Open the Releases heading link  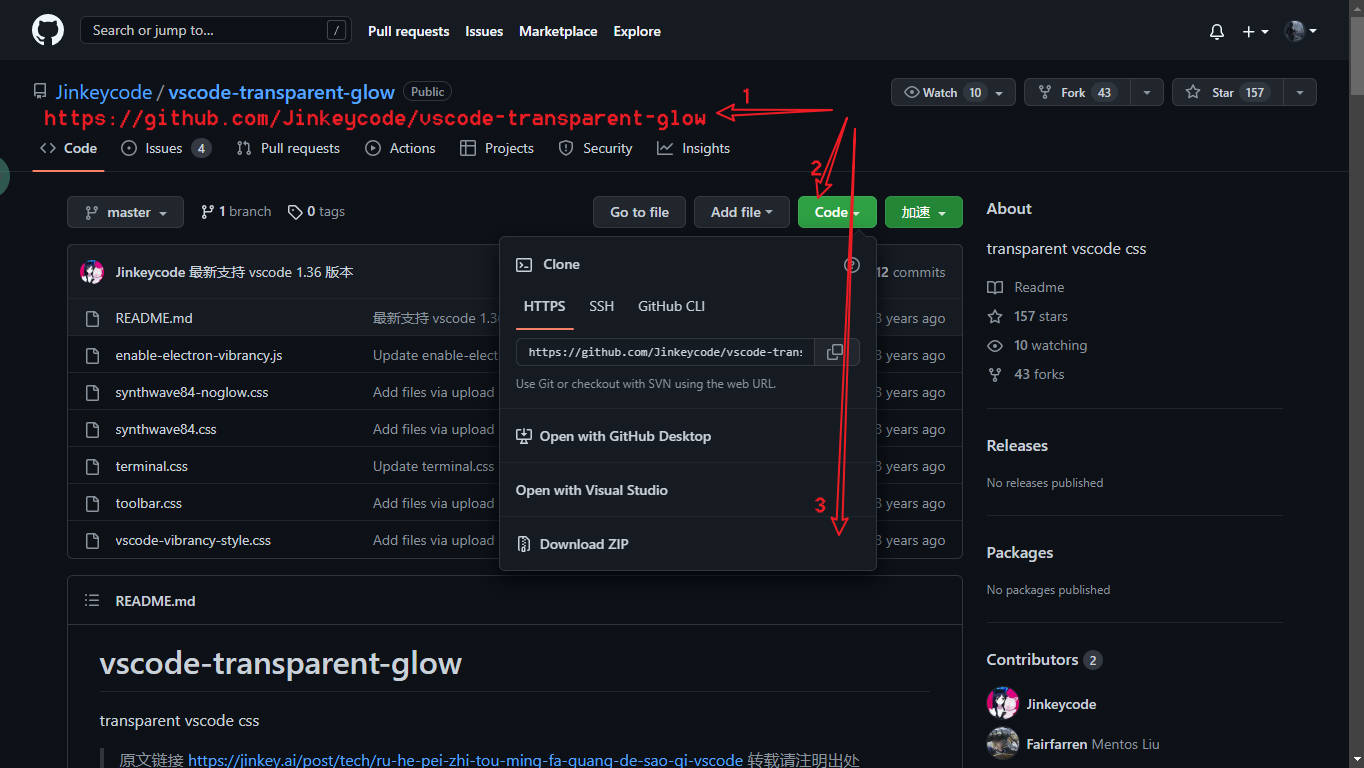tap(1017, 446)
